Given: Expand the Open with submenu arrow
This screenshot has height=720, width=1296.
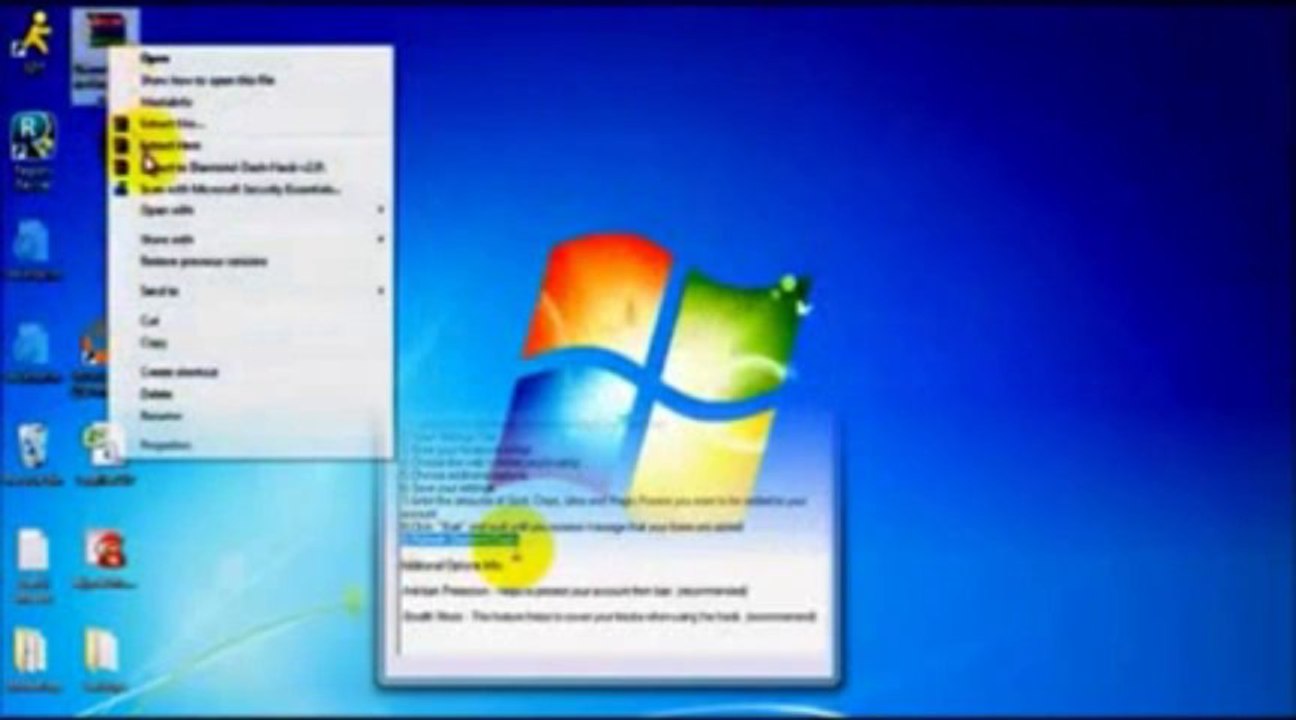Looking at the screenshot, I should pyautogui.click(x=380, y=211).
